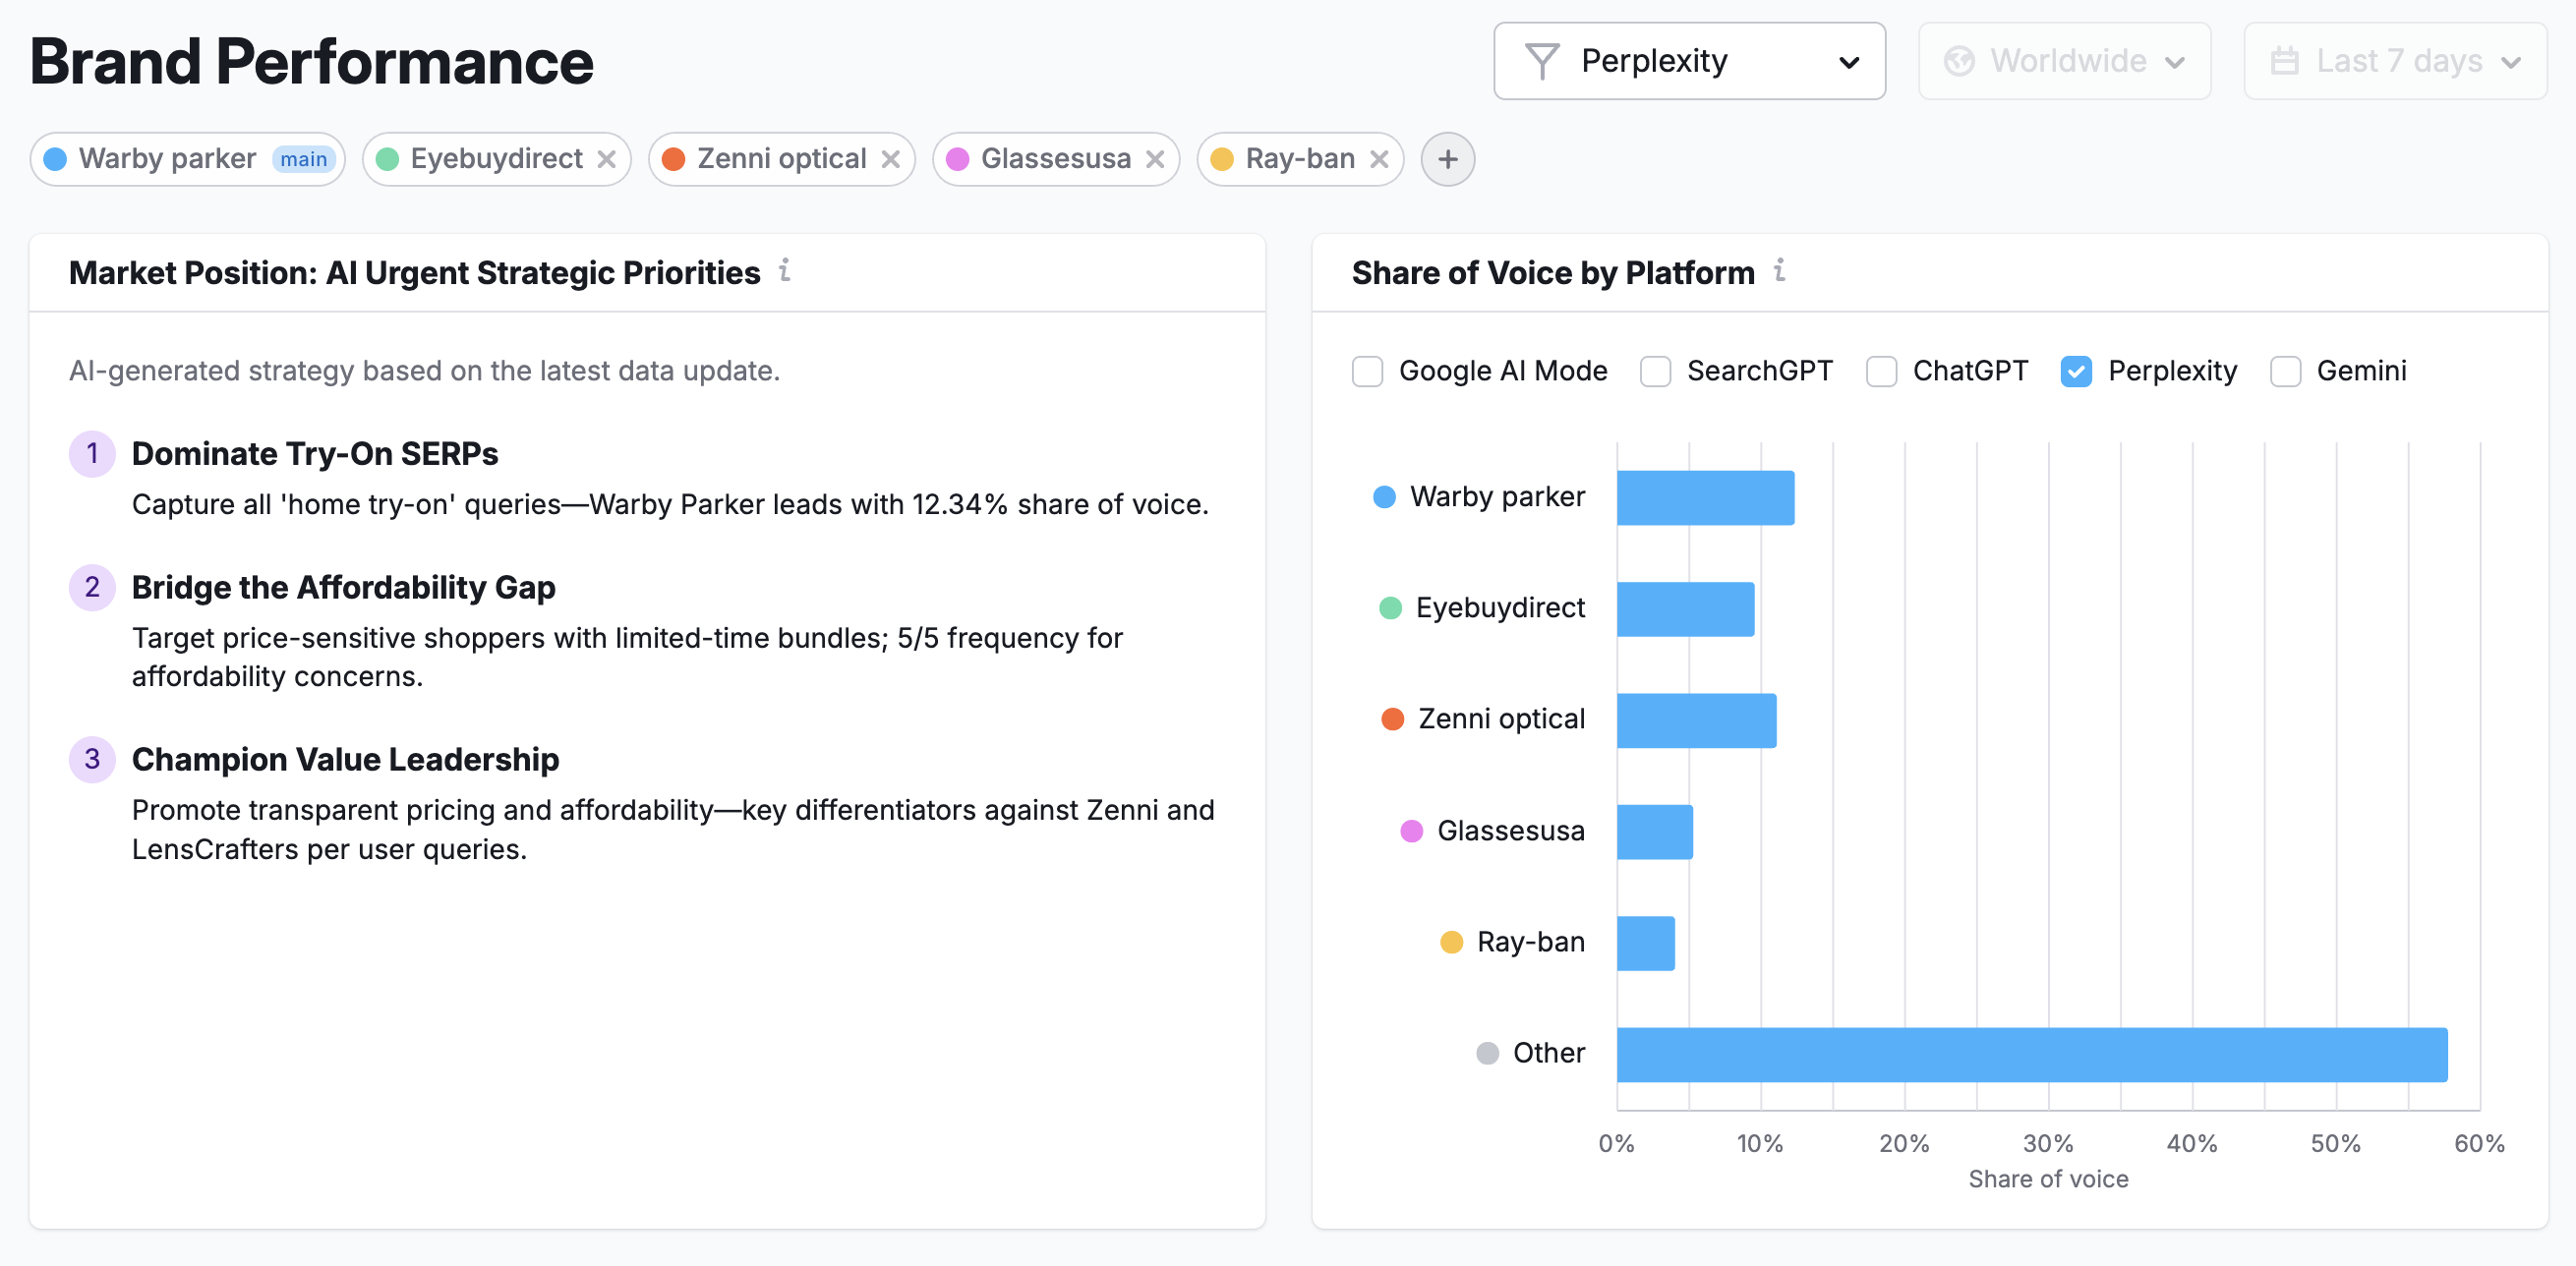The image size is (2576, 1266).
Task: Click the green dot beside Eyebuydirect legend
Action: (x=1388, y=607)
